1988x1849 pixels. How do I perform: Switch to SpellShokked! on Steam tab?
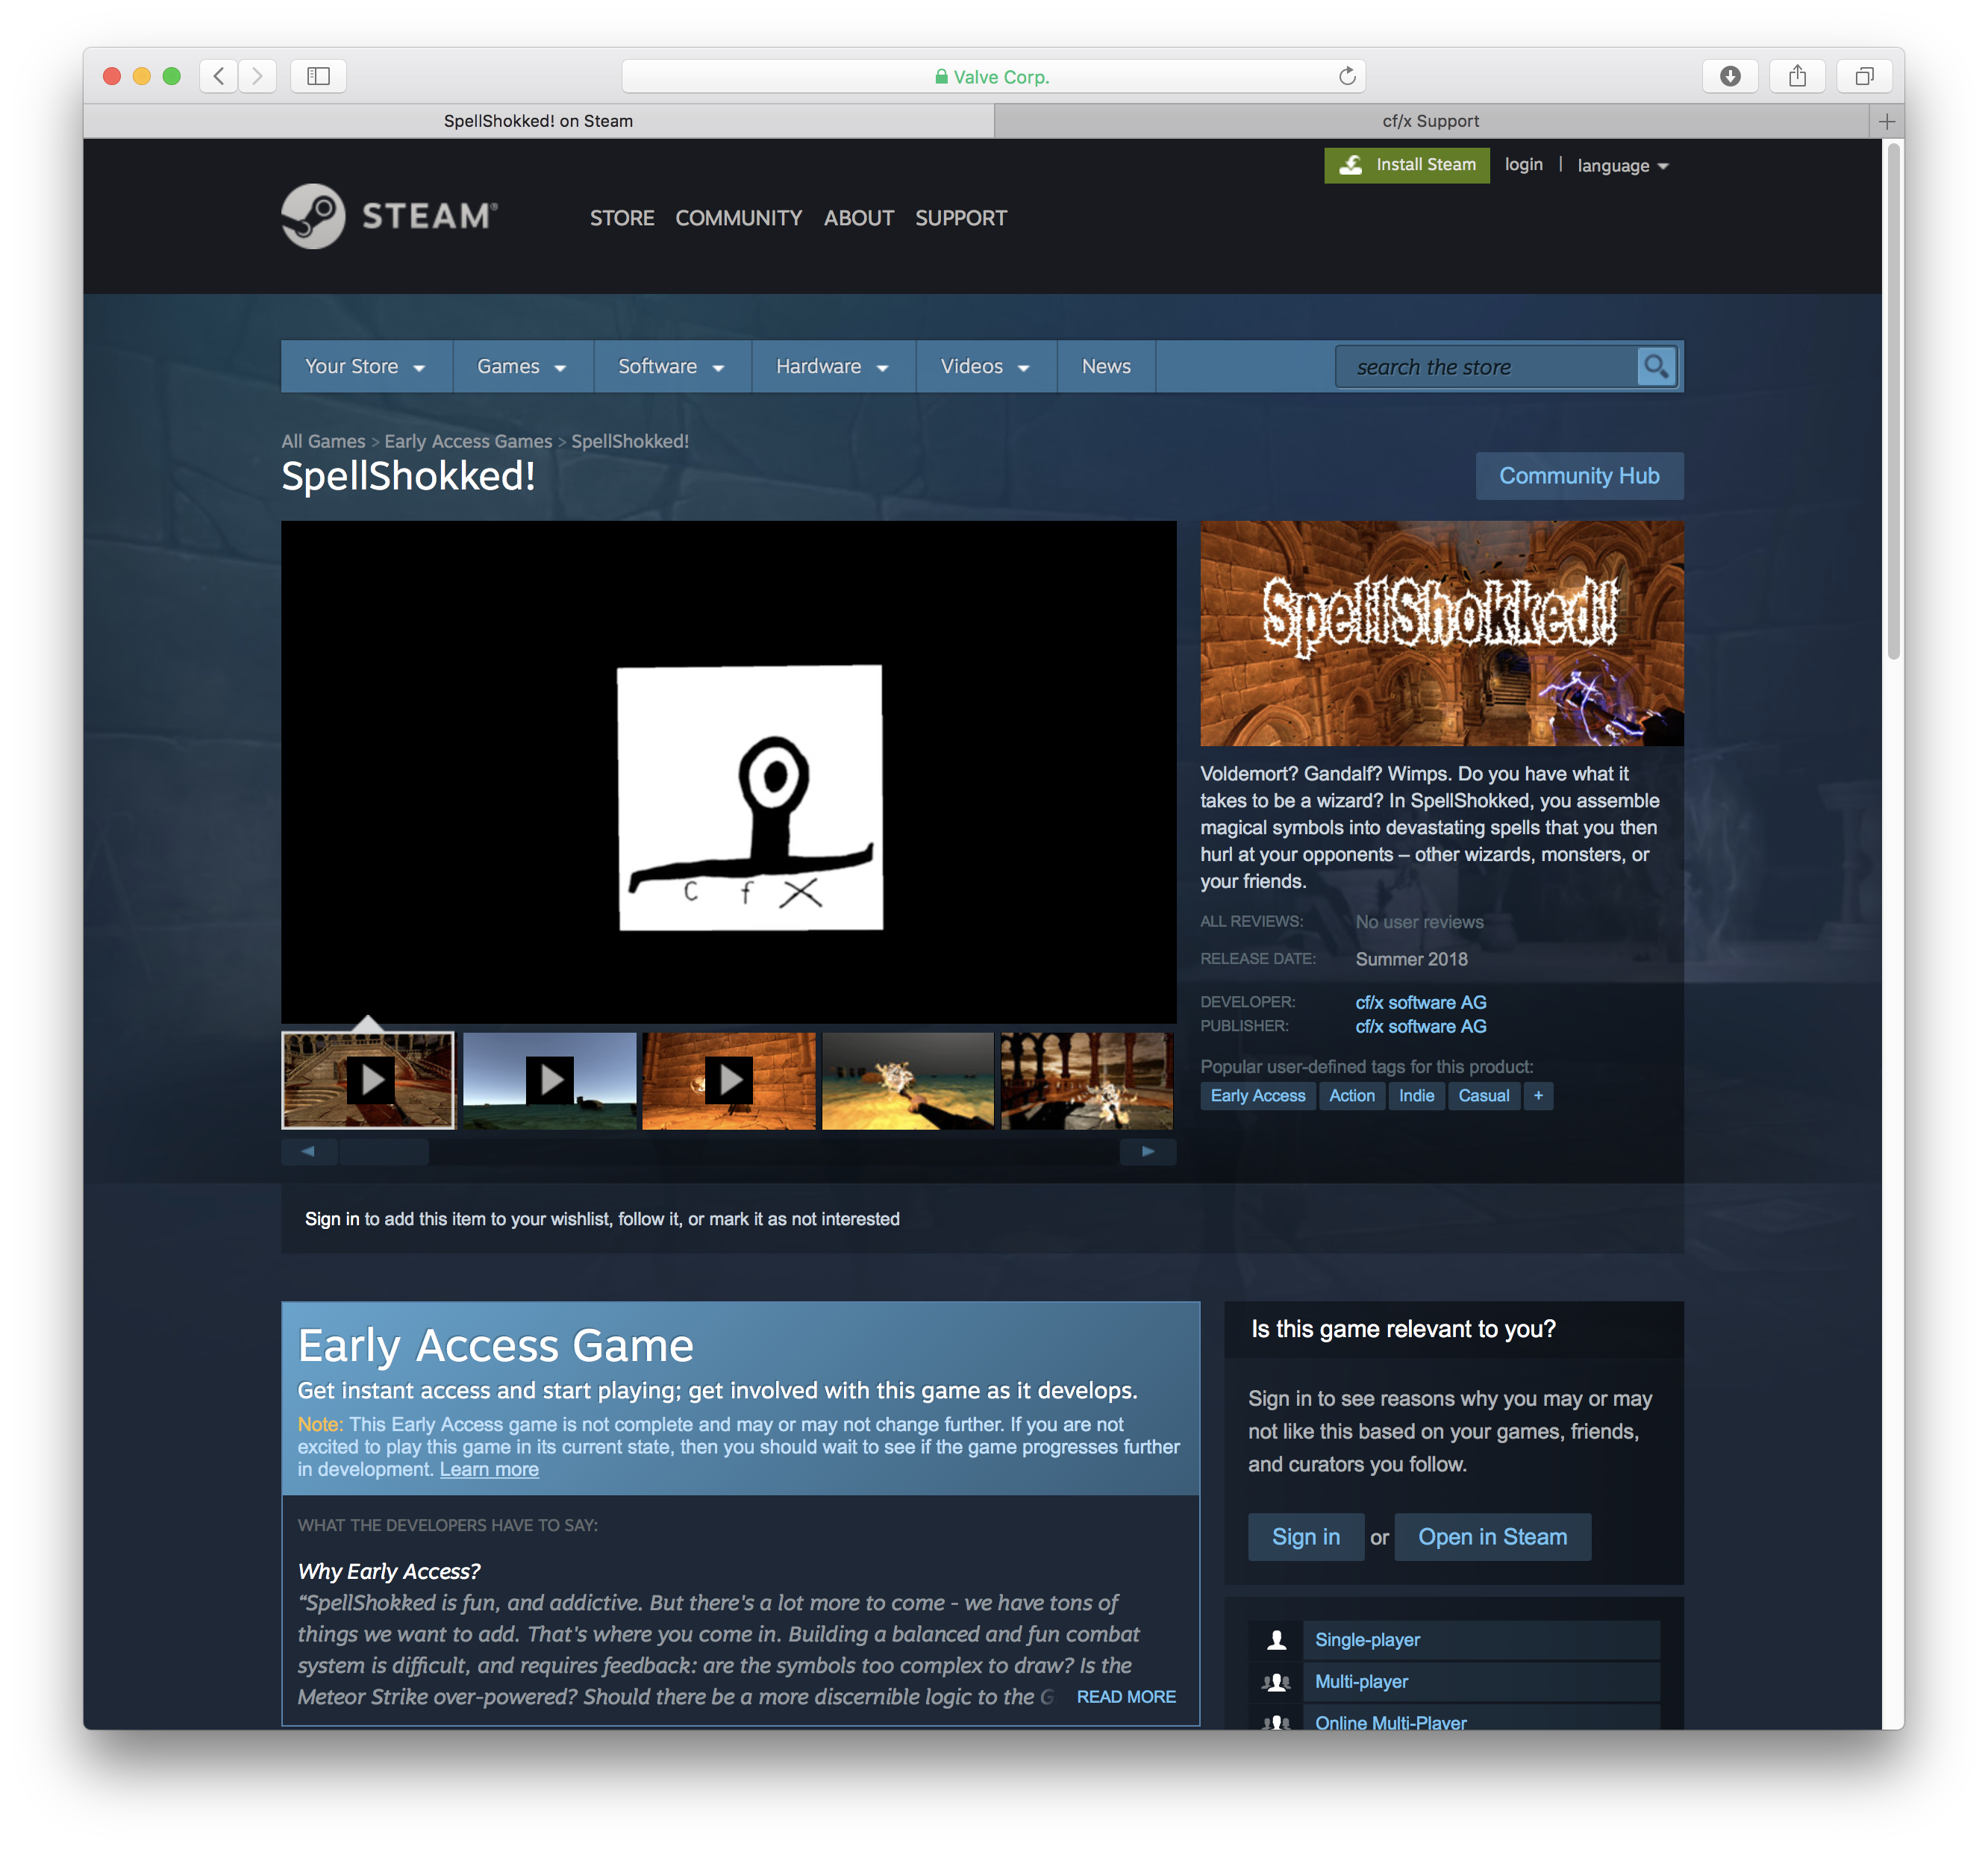tap(539, 121)
